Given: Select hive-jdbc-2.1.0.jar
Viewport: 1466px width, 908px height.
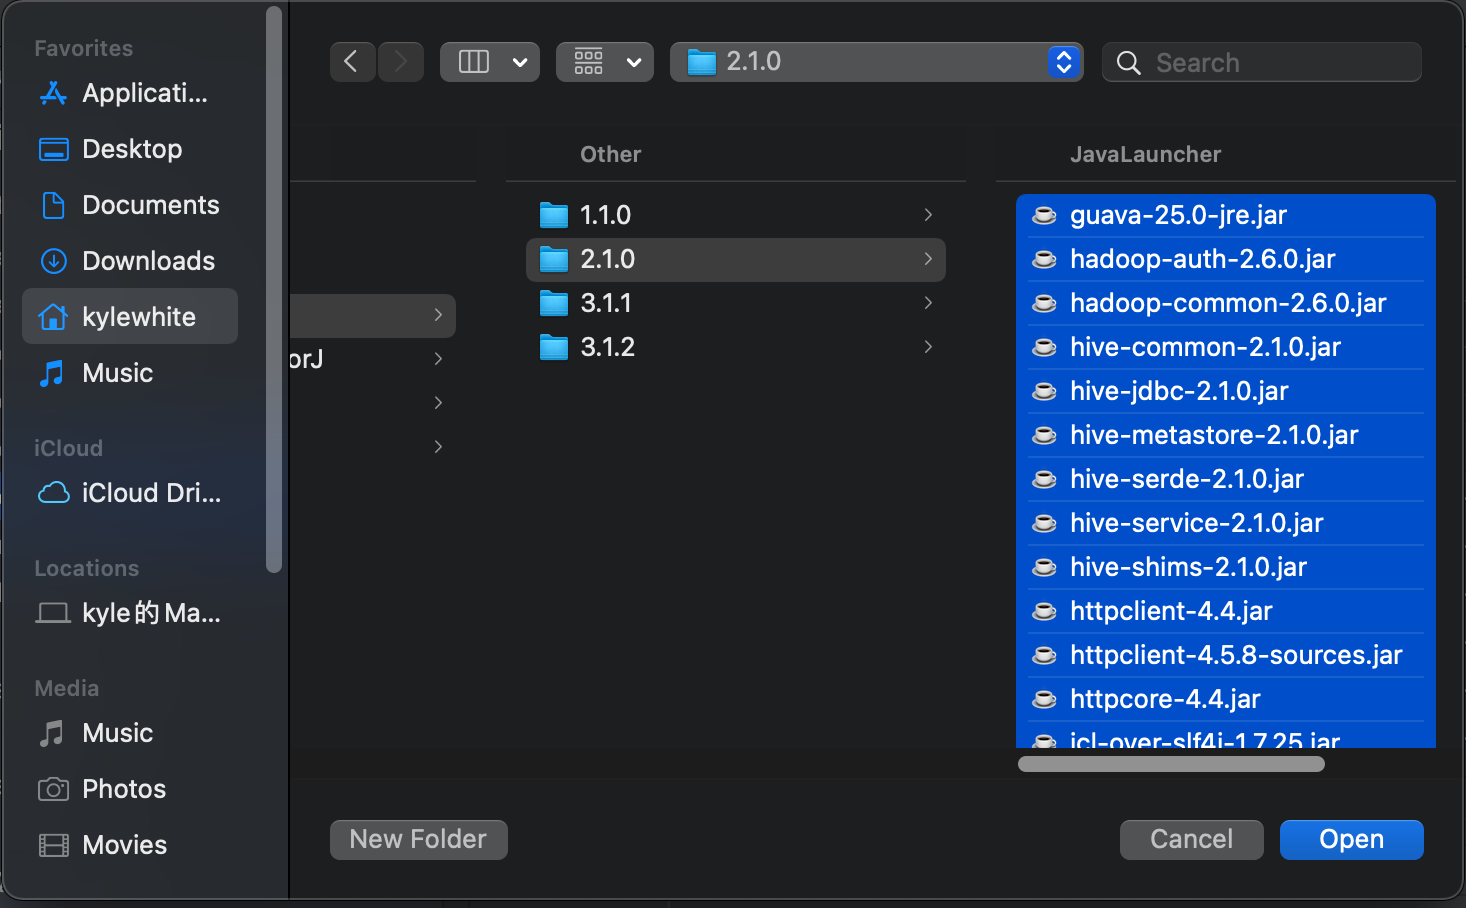Looking at the screenshot, I should pyautogui.click(x=1226, y=391).
